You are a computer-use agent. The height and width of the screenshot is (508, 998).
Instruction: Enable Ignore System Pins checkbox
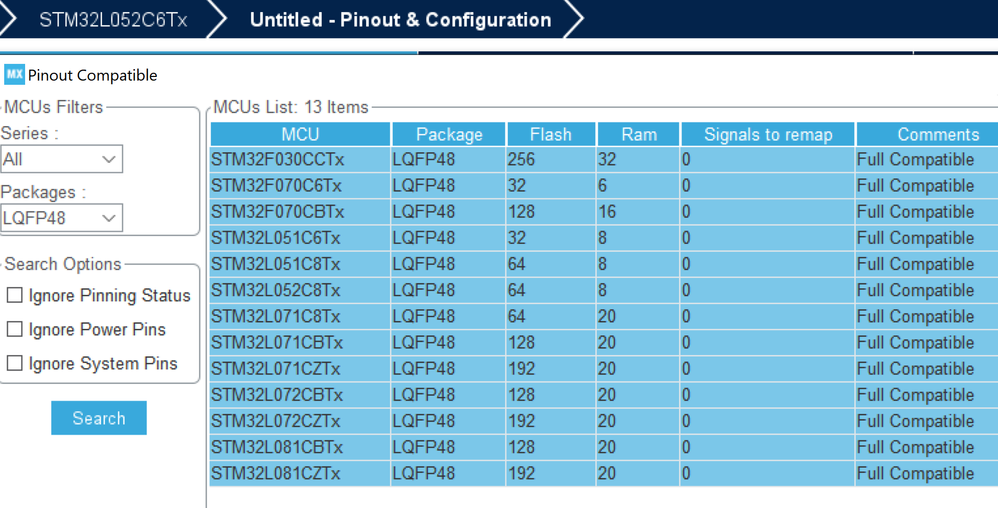(15, 363)
